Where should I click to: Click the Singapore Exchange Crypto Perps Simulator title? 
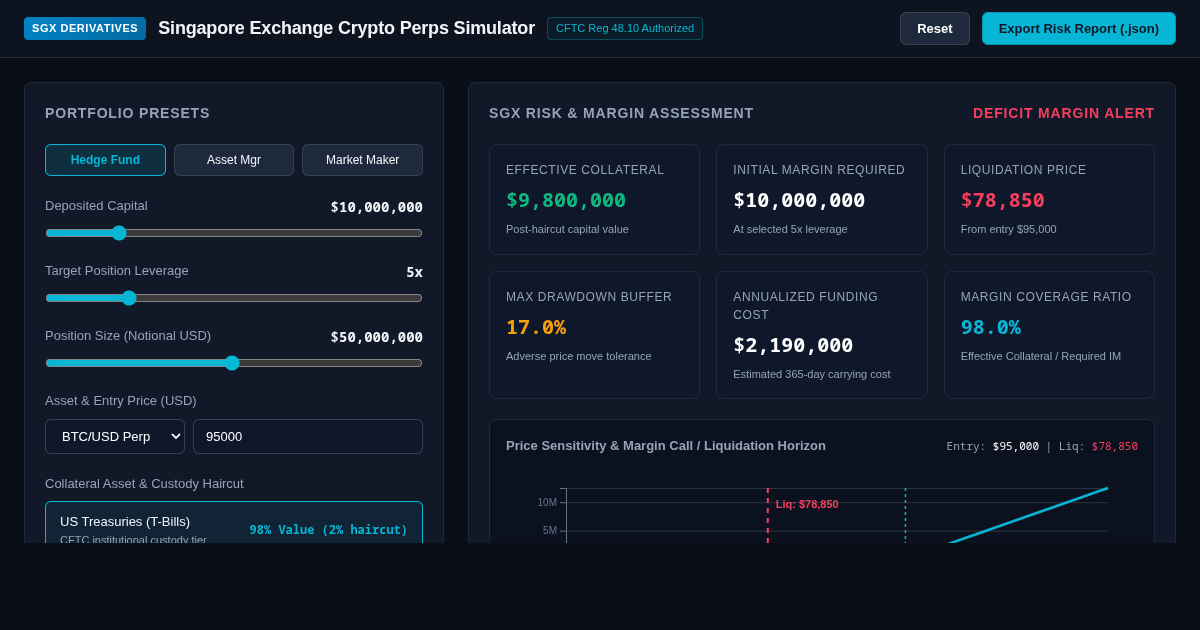[x=346, y=28]
